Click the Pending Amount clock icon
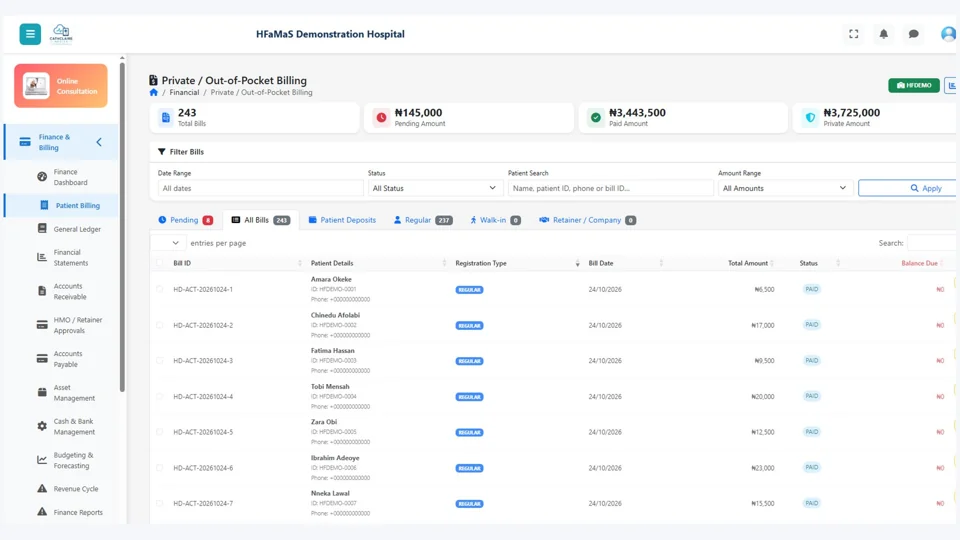Screen dimensions: 960x540 (381, 118)
